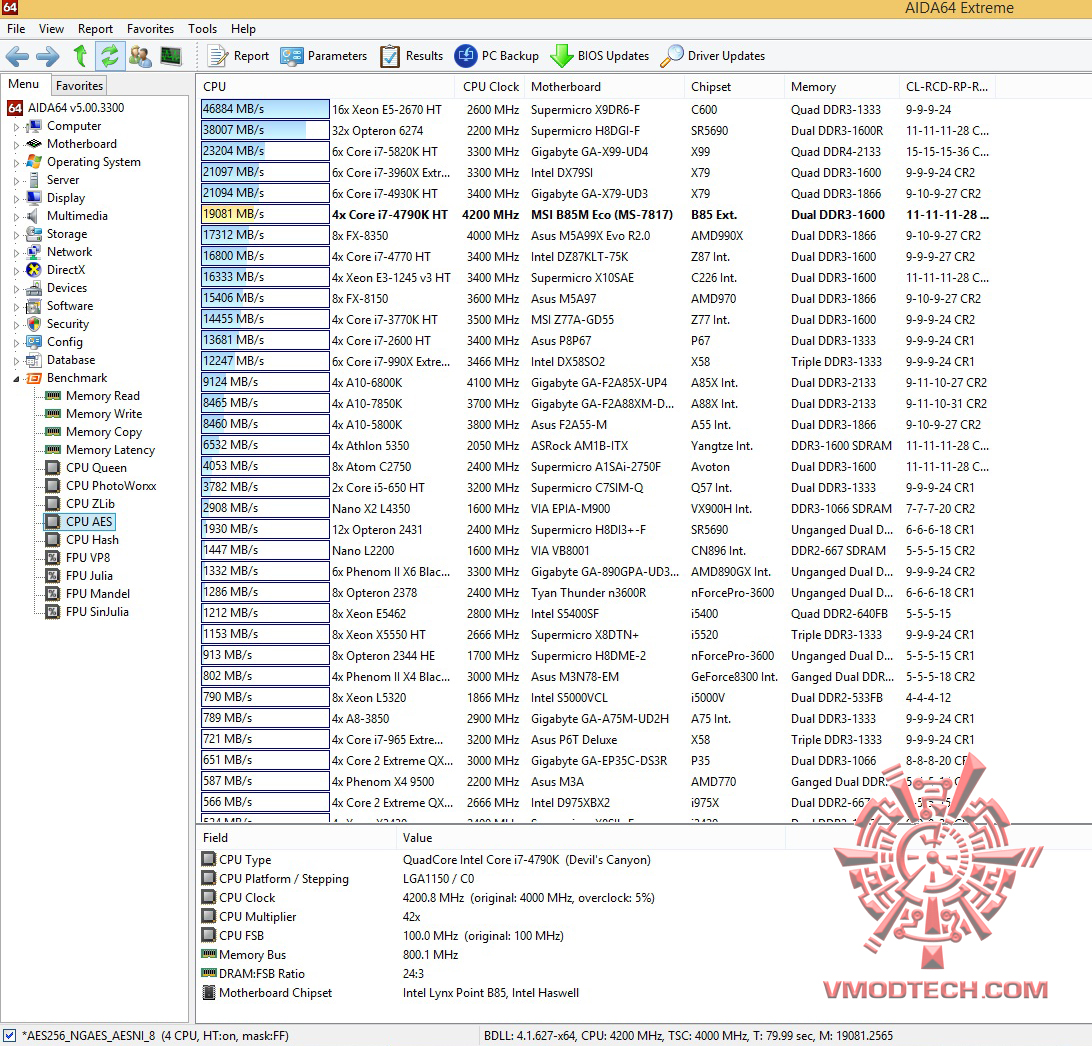Sort by the CL-RCD-RP-R... column header
Image resolution: width=1092 pixels, height=1046 pixels.
[x=947, y=86]
